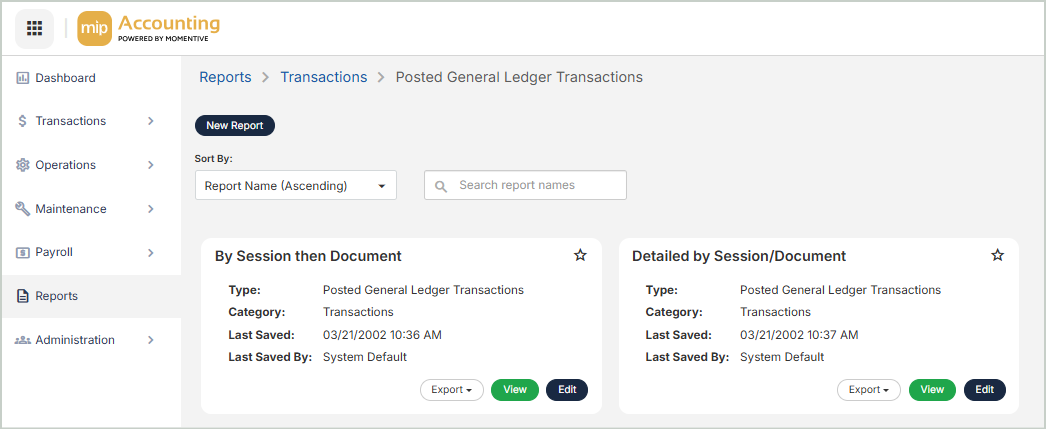Click the New Report button
Screen dimensions: 1046x429
click(234, 126)
